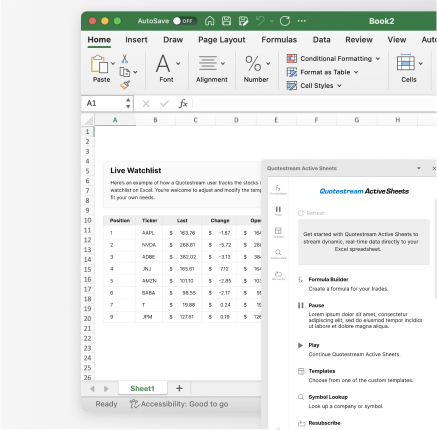Open the Cell Styles dropdown
Viewport: 437px width, 430px height.
(314, 86)
